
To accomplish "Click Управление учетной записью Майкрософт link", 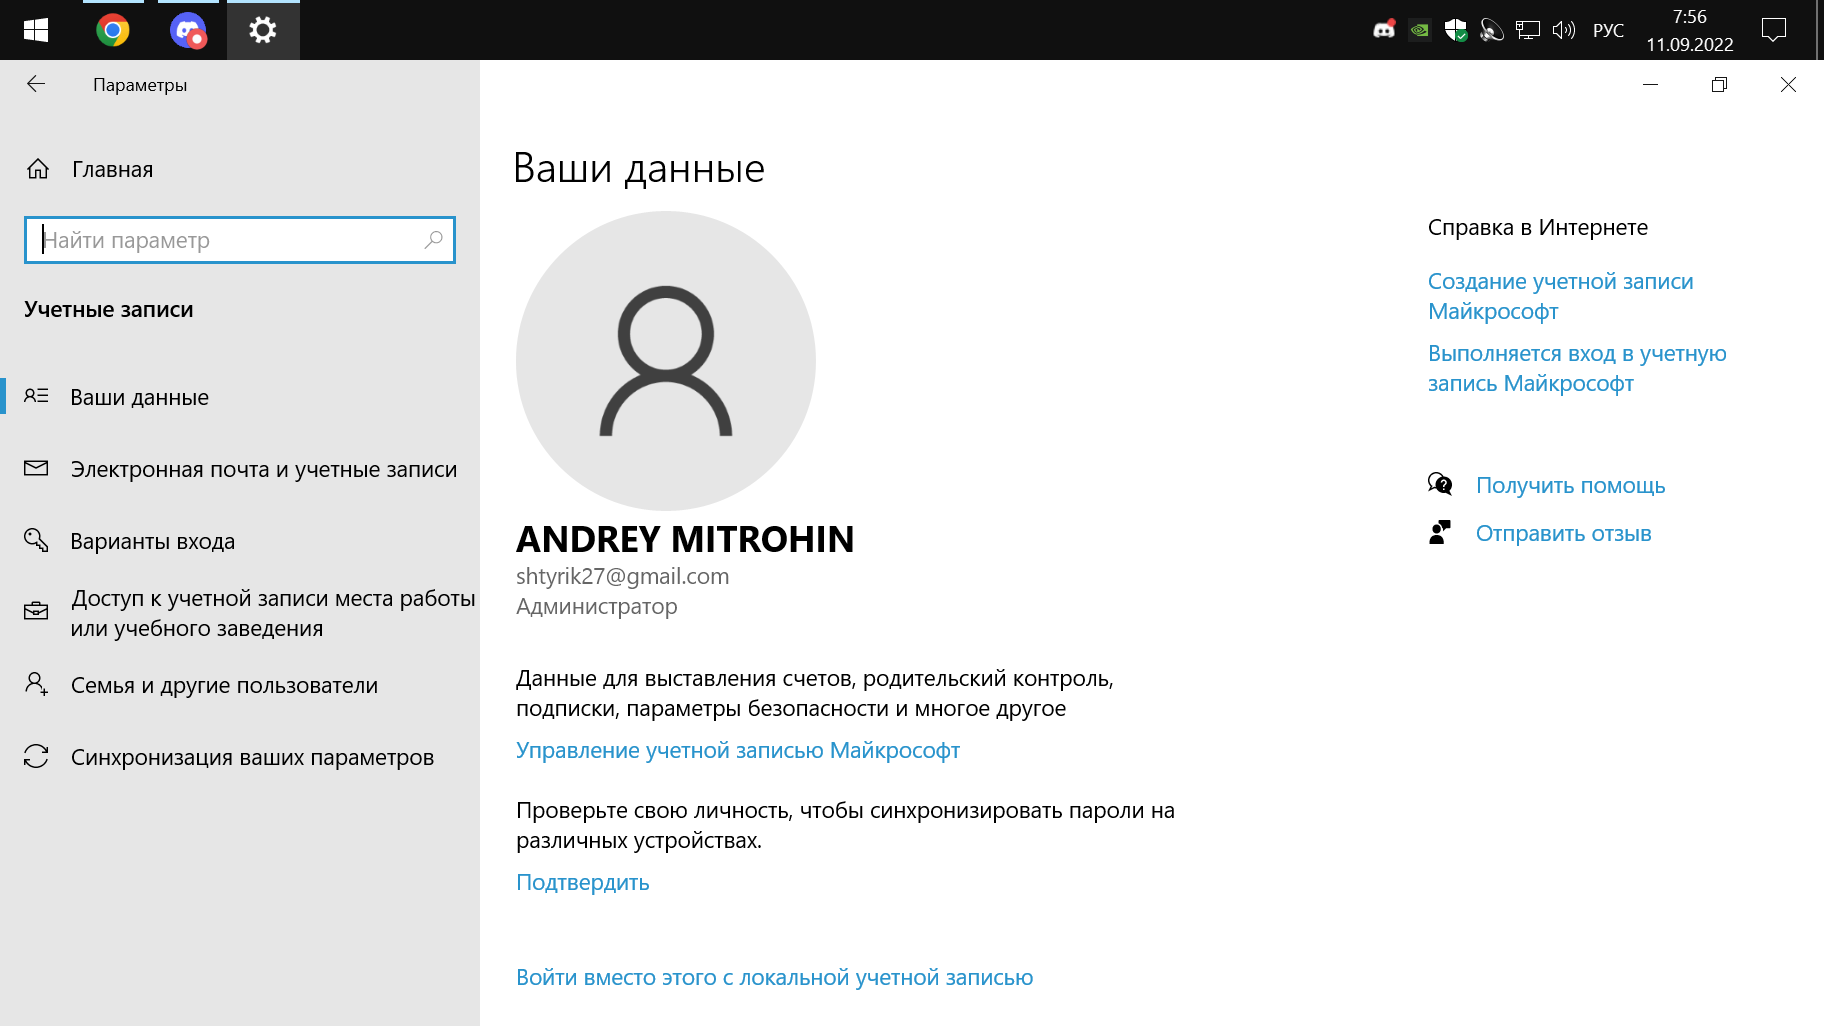I will 737,751.
